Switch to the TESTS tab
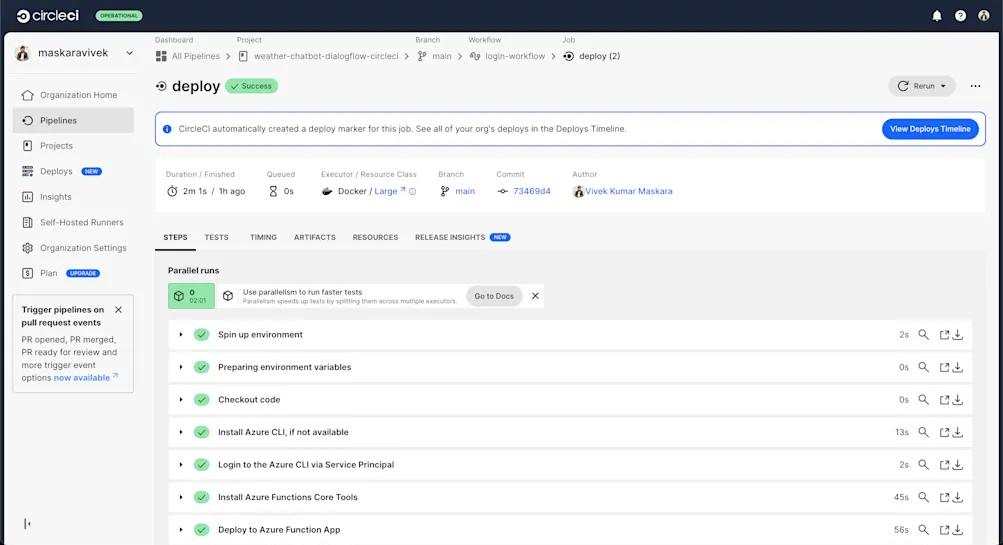Image resolution: width=1003 pixels, height=545 pixels. (216, 237)
